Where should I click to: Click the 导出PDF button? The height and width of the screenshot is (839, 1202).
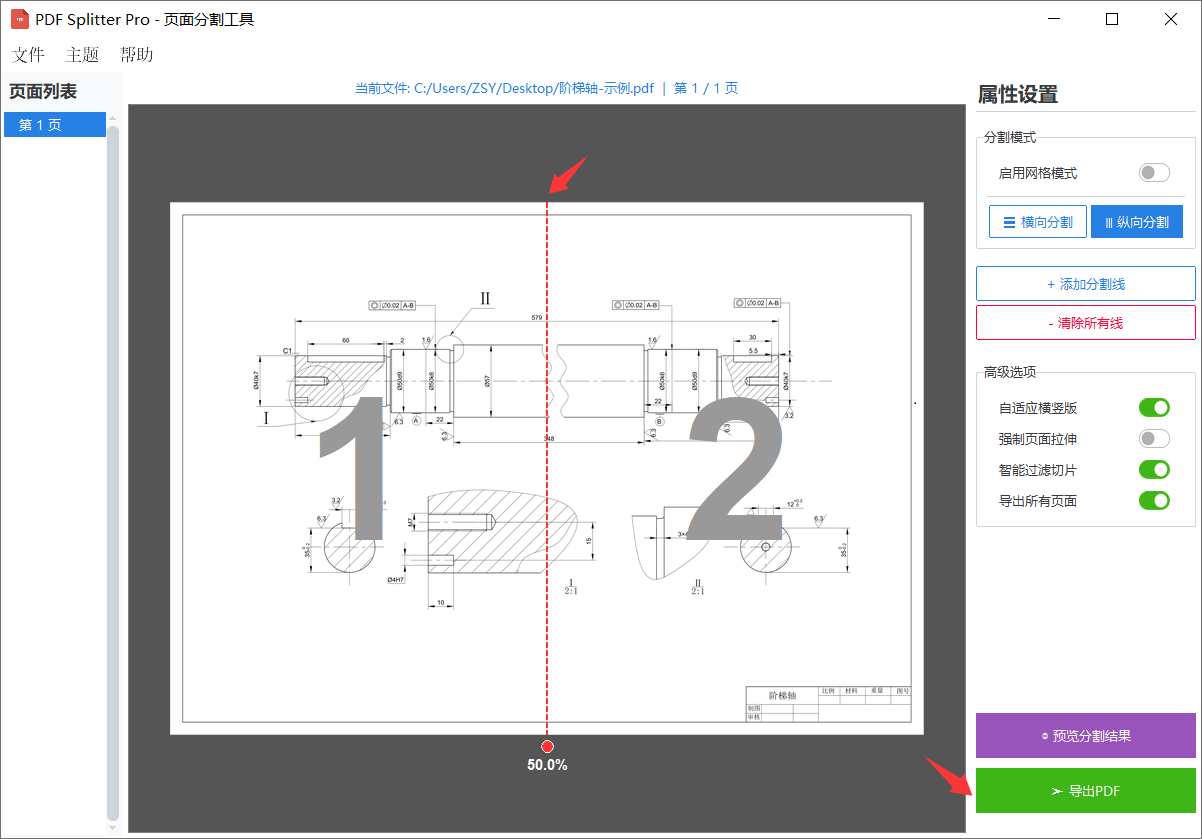[x=1085, y=791]
